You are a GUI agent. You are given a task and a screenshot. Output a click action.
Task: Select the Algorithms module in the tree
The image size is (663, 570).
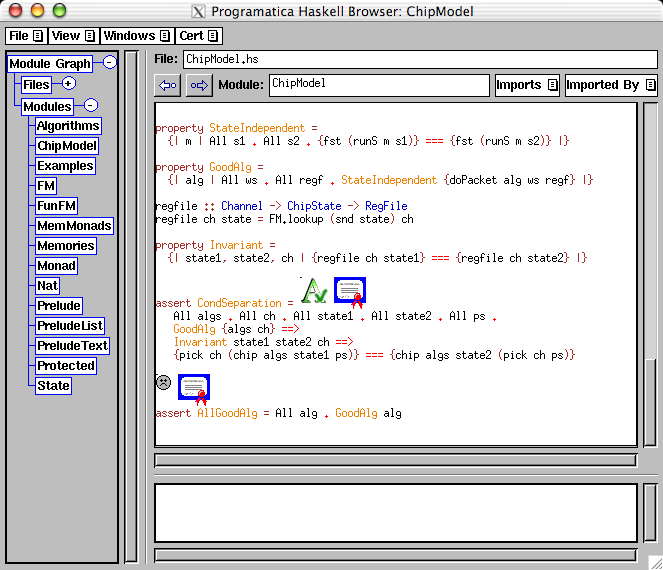[x=68, y=126]
